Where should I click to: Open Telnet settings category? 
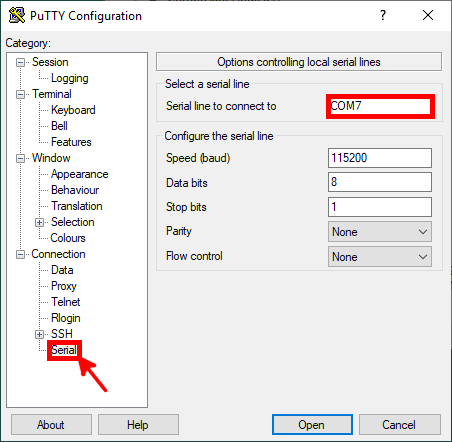click(66, 302)
